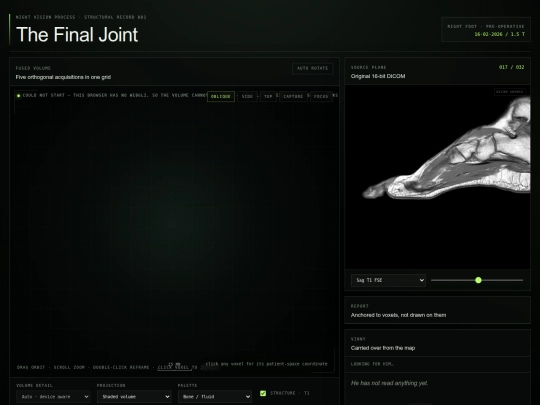Open the Palette dropdown showing Bone / fluid
This screenshot has width=540, height=405.
pyautogui.click(x=215, y=397)
